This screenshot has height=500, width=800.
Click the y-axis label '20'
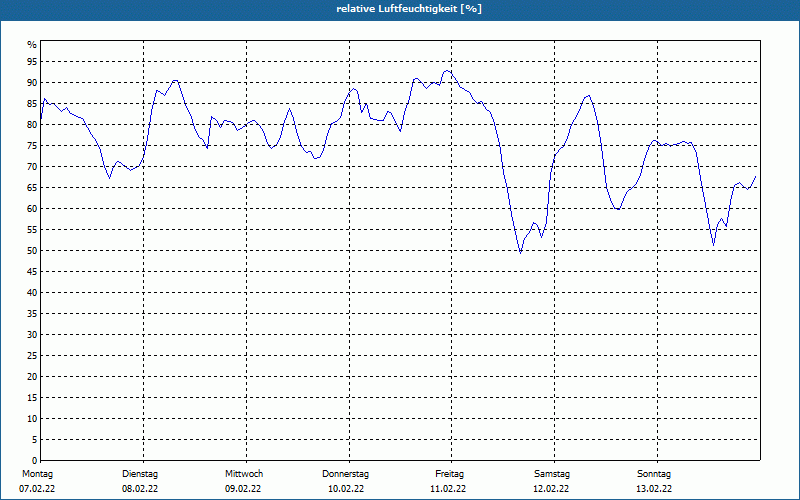click(32, 377)
